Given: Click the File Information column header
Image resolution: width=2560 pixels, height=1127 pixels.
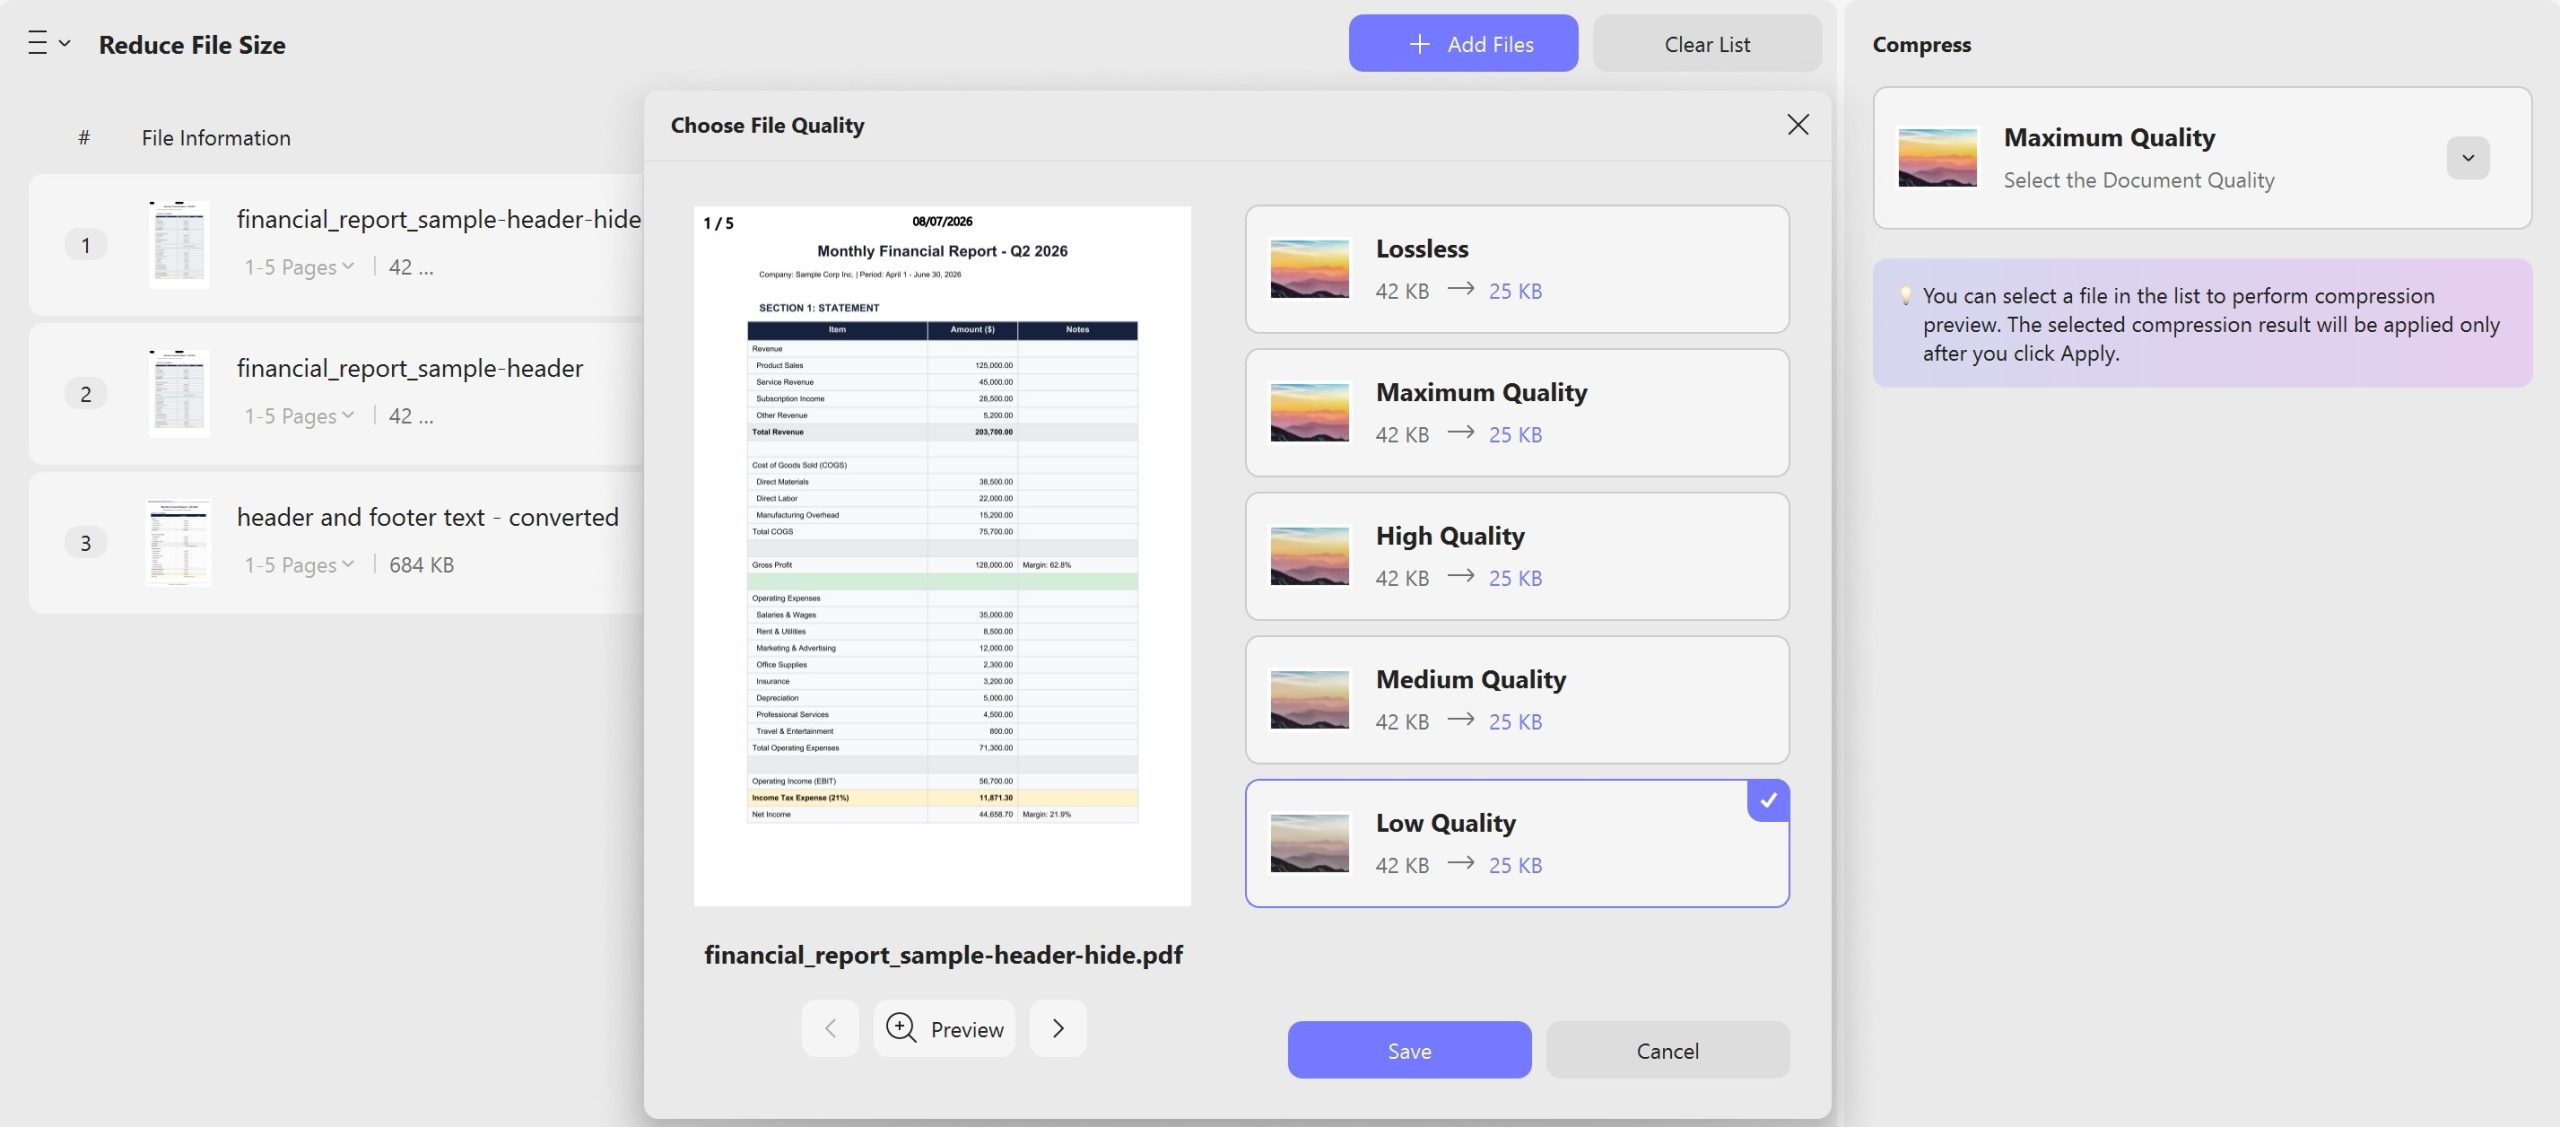Looking at the screenshot, I should tap(216, 137).
